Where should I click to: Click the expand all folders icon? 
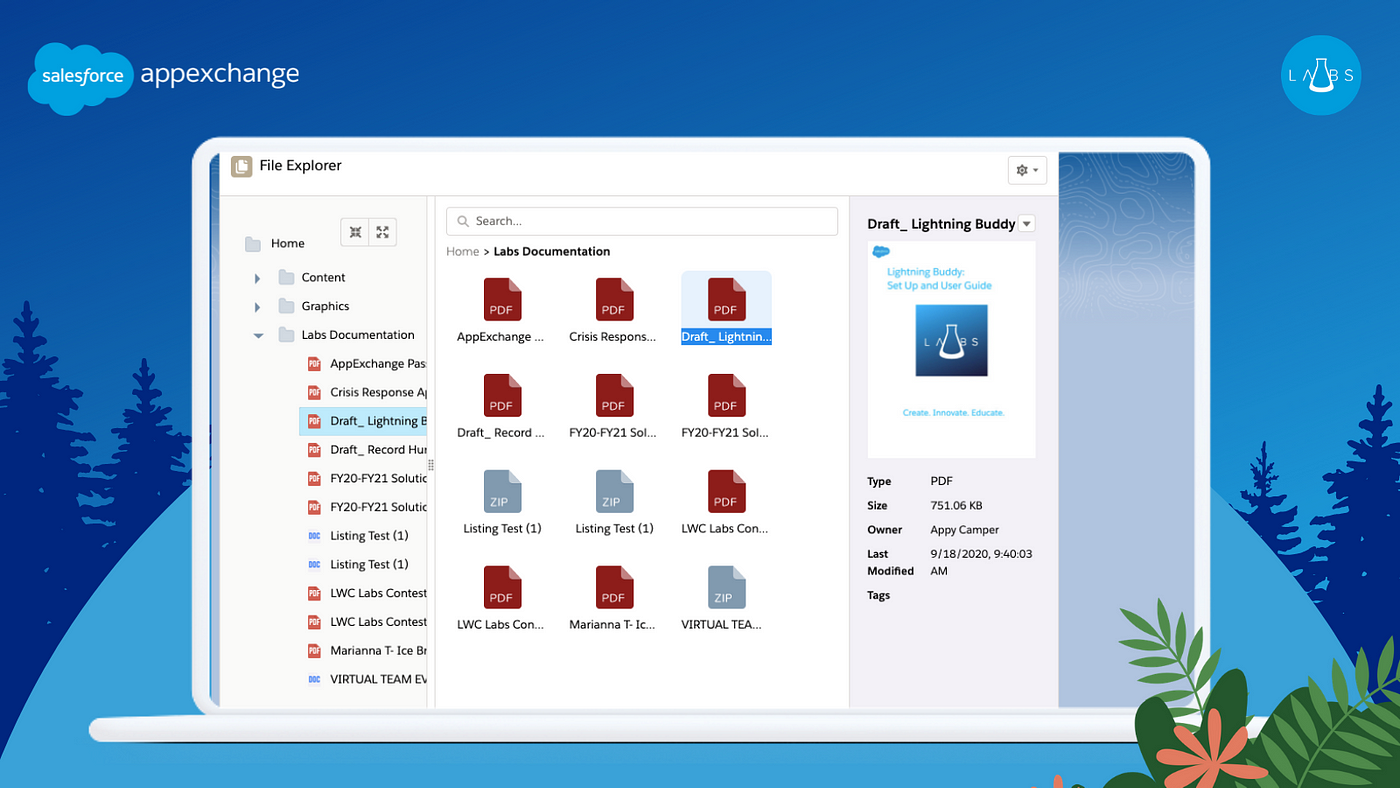(x=382, y=232)
